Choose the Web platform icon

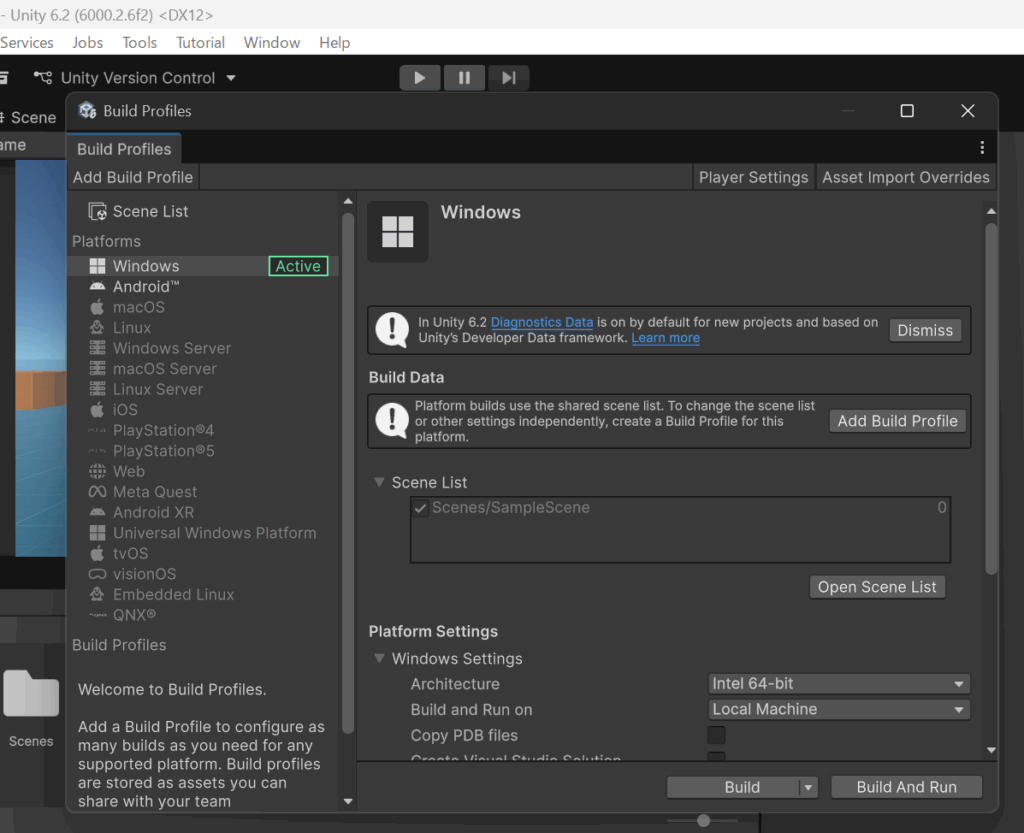coord(97,472)
